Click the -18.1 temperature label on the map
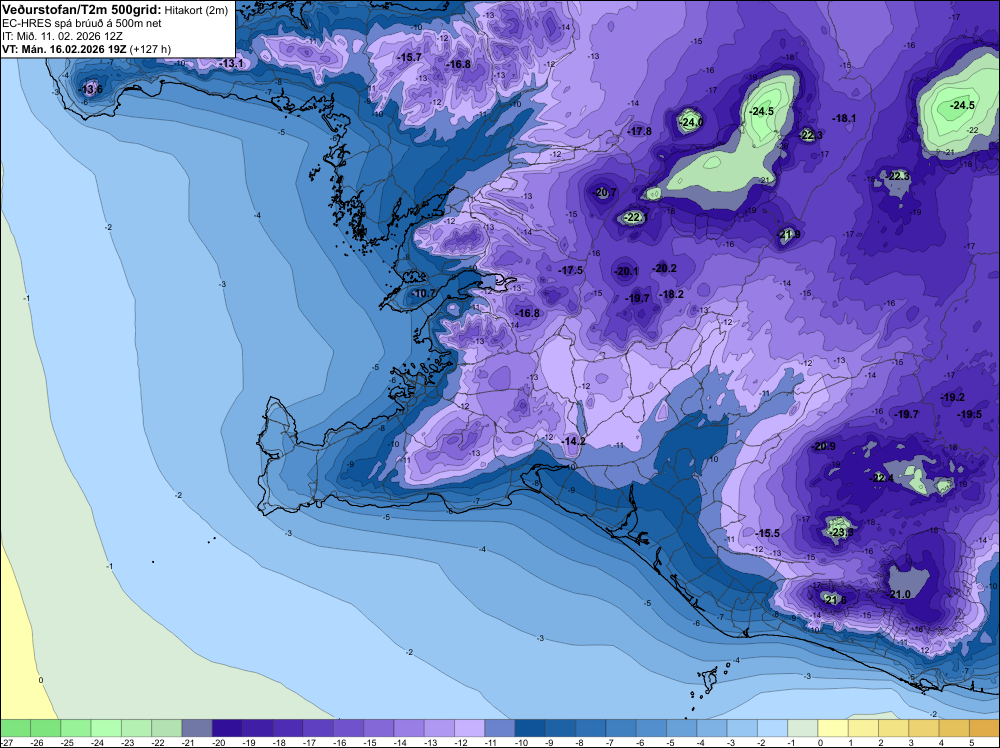This screenshot has height=748, width=1000. pos(844,118)
